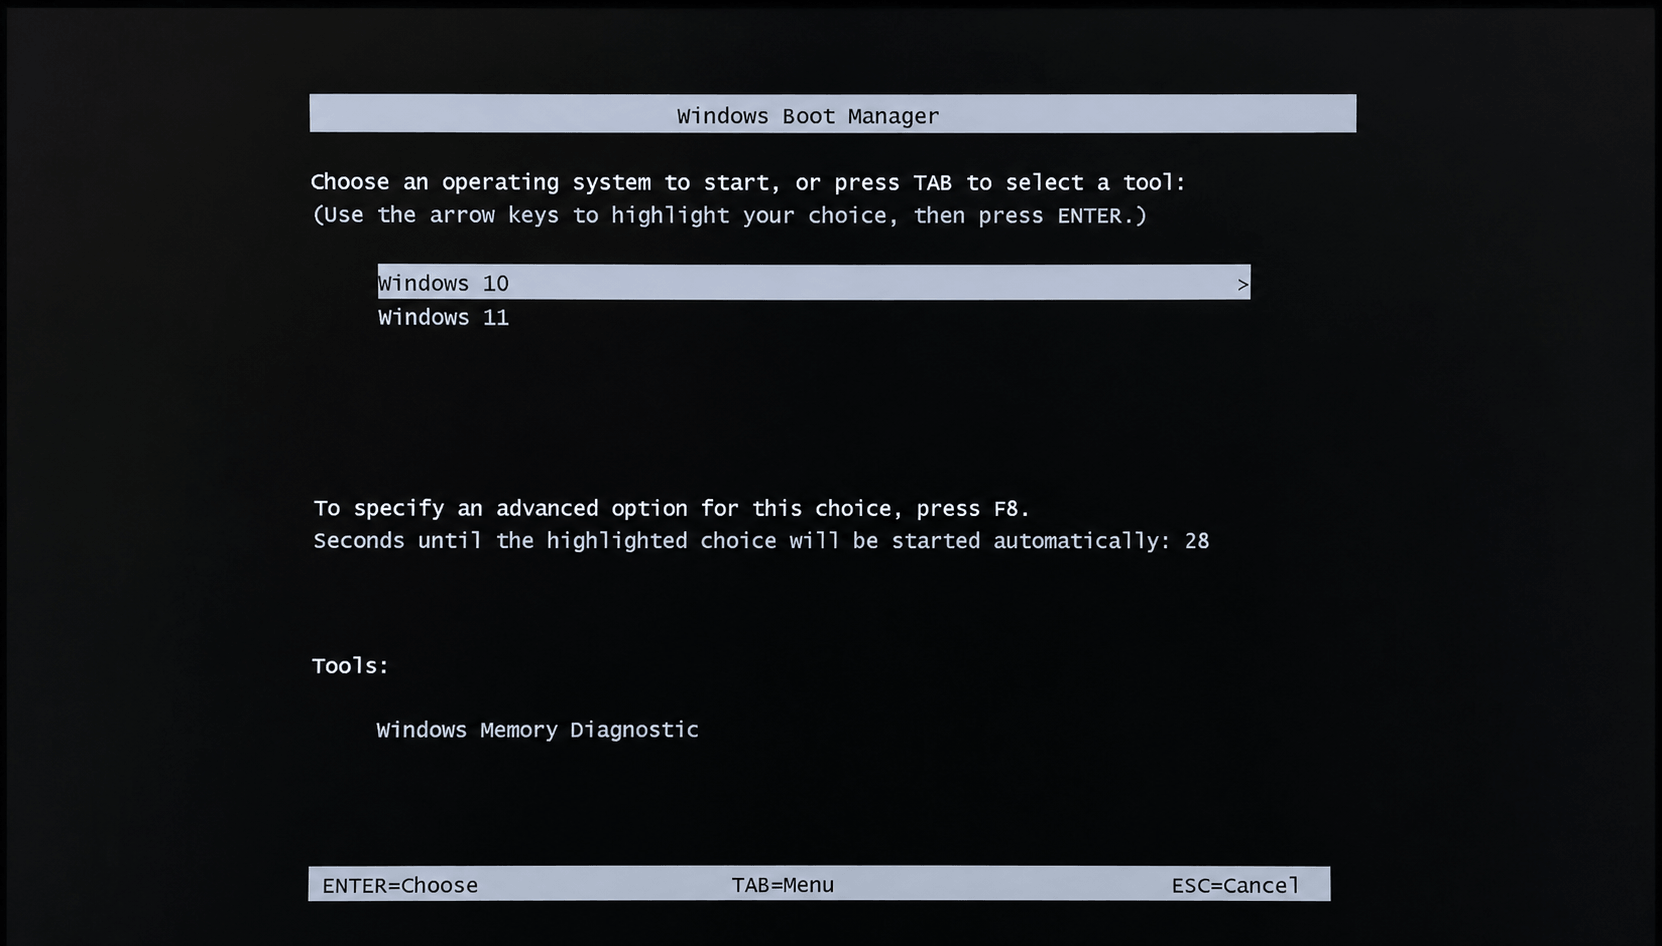Click the 'press F8' advanced option text
This screenshot has width=1662, height=946.
972,508
